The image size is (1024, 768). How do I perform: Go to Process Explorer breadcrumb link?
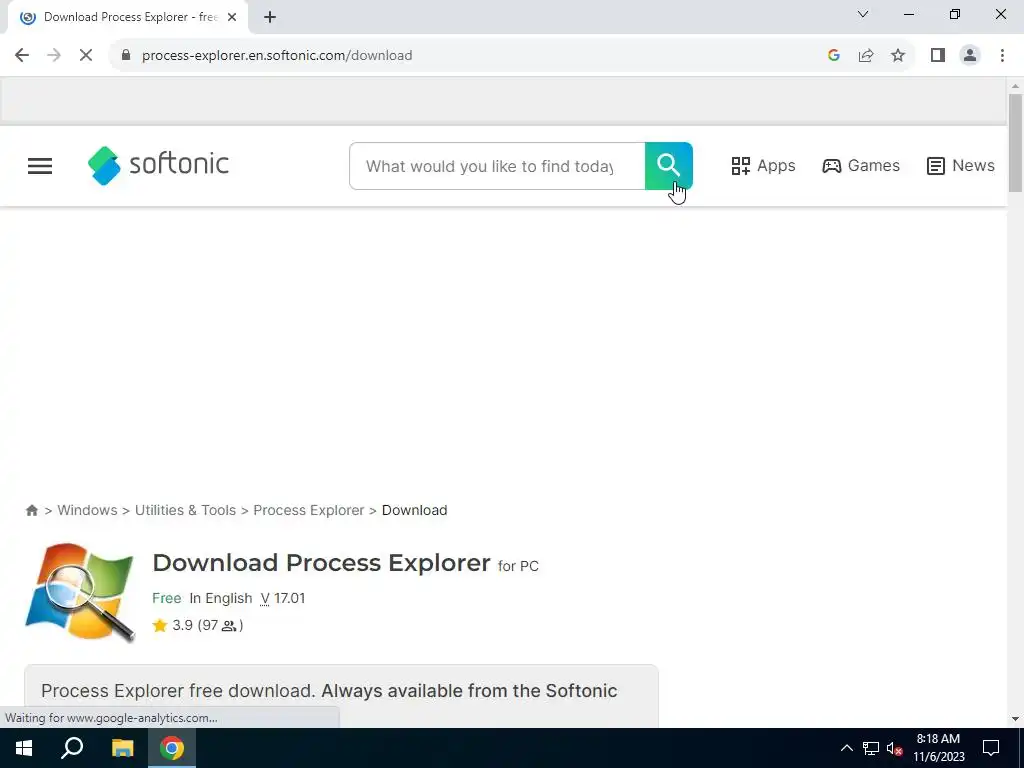click(309, 510)
